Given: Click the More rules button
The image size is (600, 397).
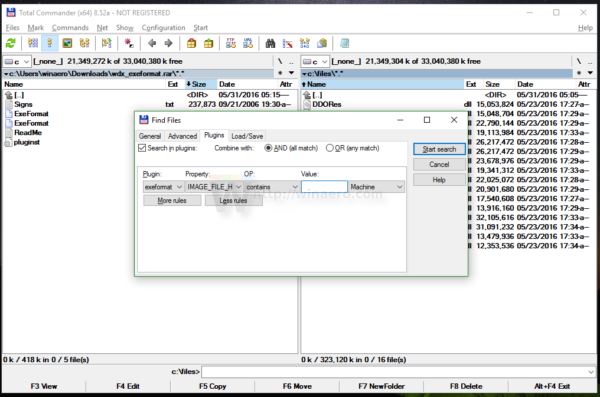Looking at the screenshot, I should click(172, 201).
